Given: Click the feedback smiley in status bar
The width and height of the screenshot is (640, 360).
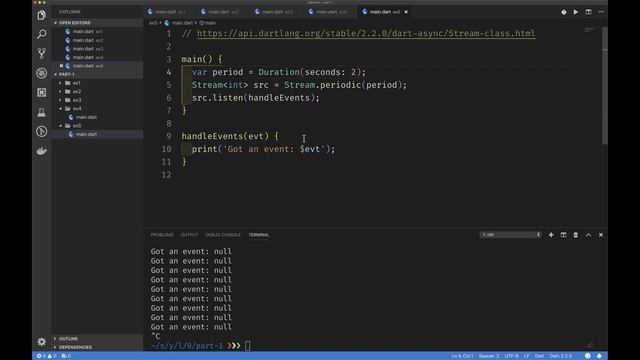Looking at the screenshot, I should tap(587, 356).
